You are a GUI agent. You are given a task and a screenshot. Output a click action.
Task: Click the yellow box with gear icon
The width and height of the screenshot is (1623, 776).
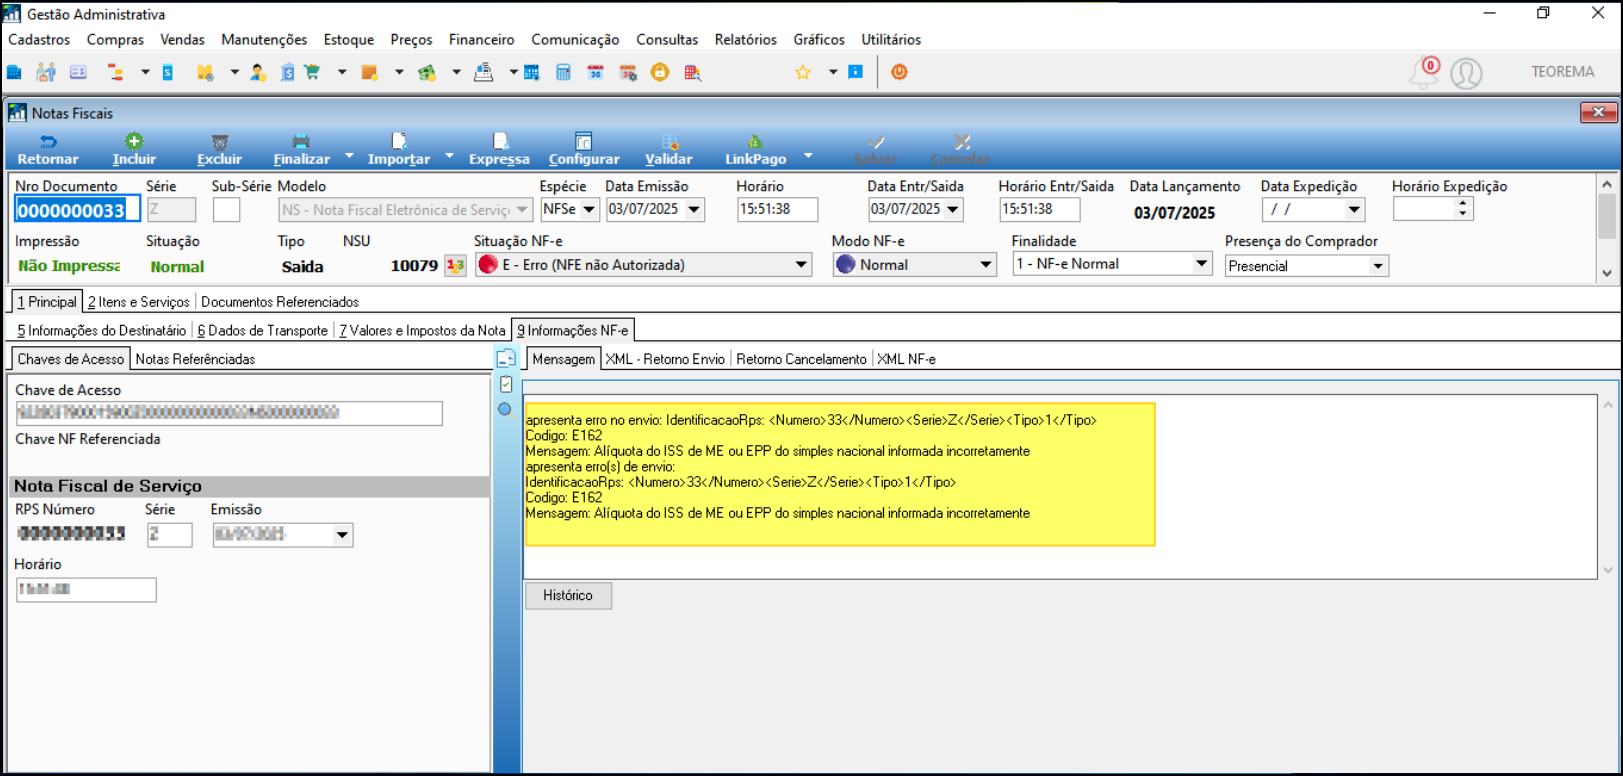pyautogui.click(x=205, y=72)
